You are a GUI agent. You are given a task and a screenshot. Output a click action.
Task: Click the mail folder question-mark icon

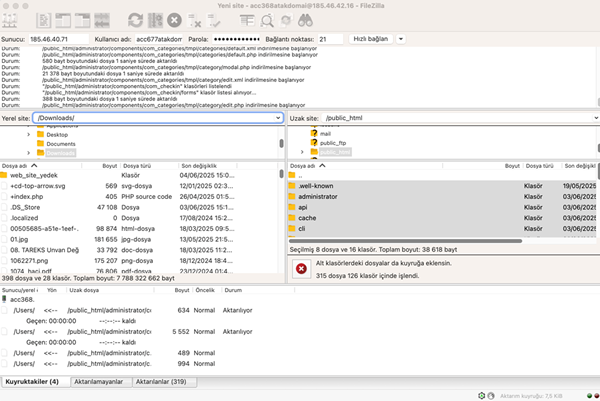[x=314, y=133]
